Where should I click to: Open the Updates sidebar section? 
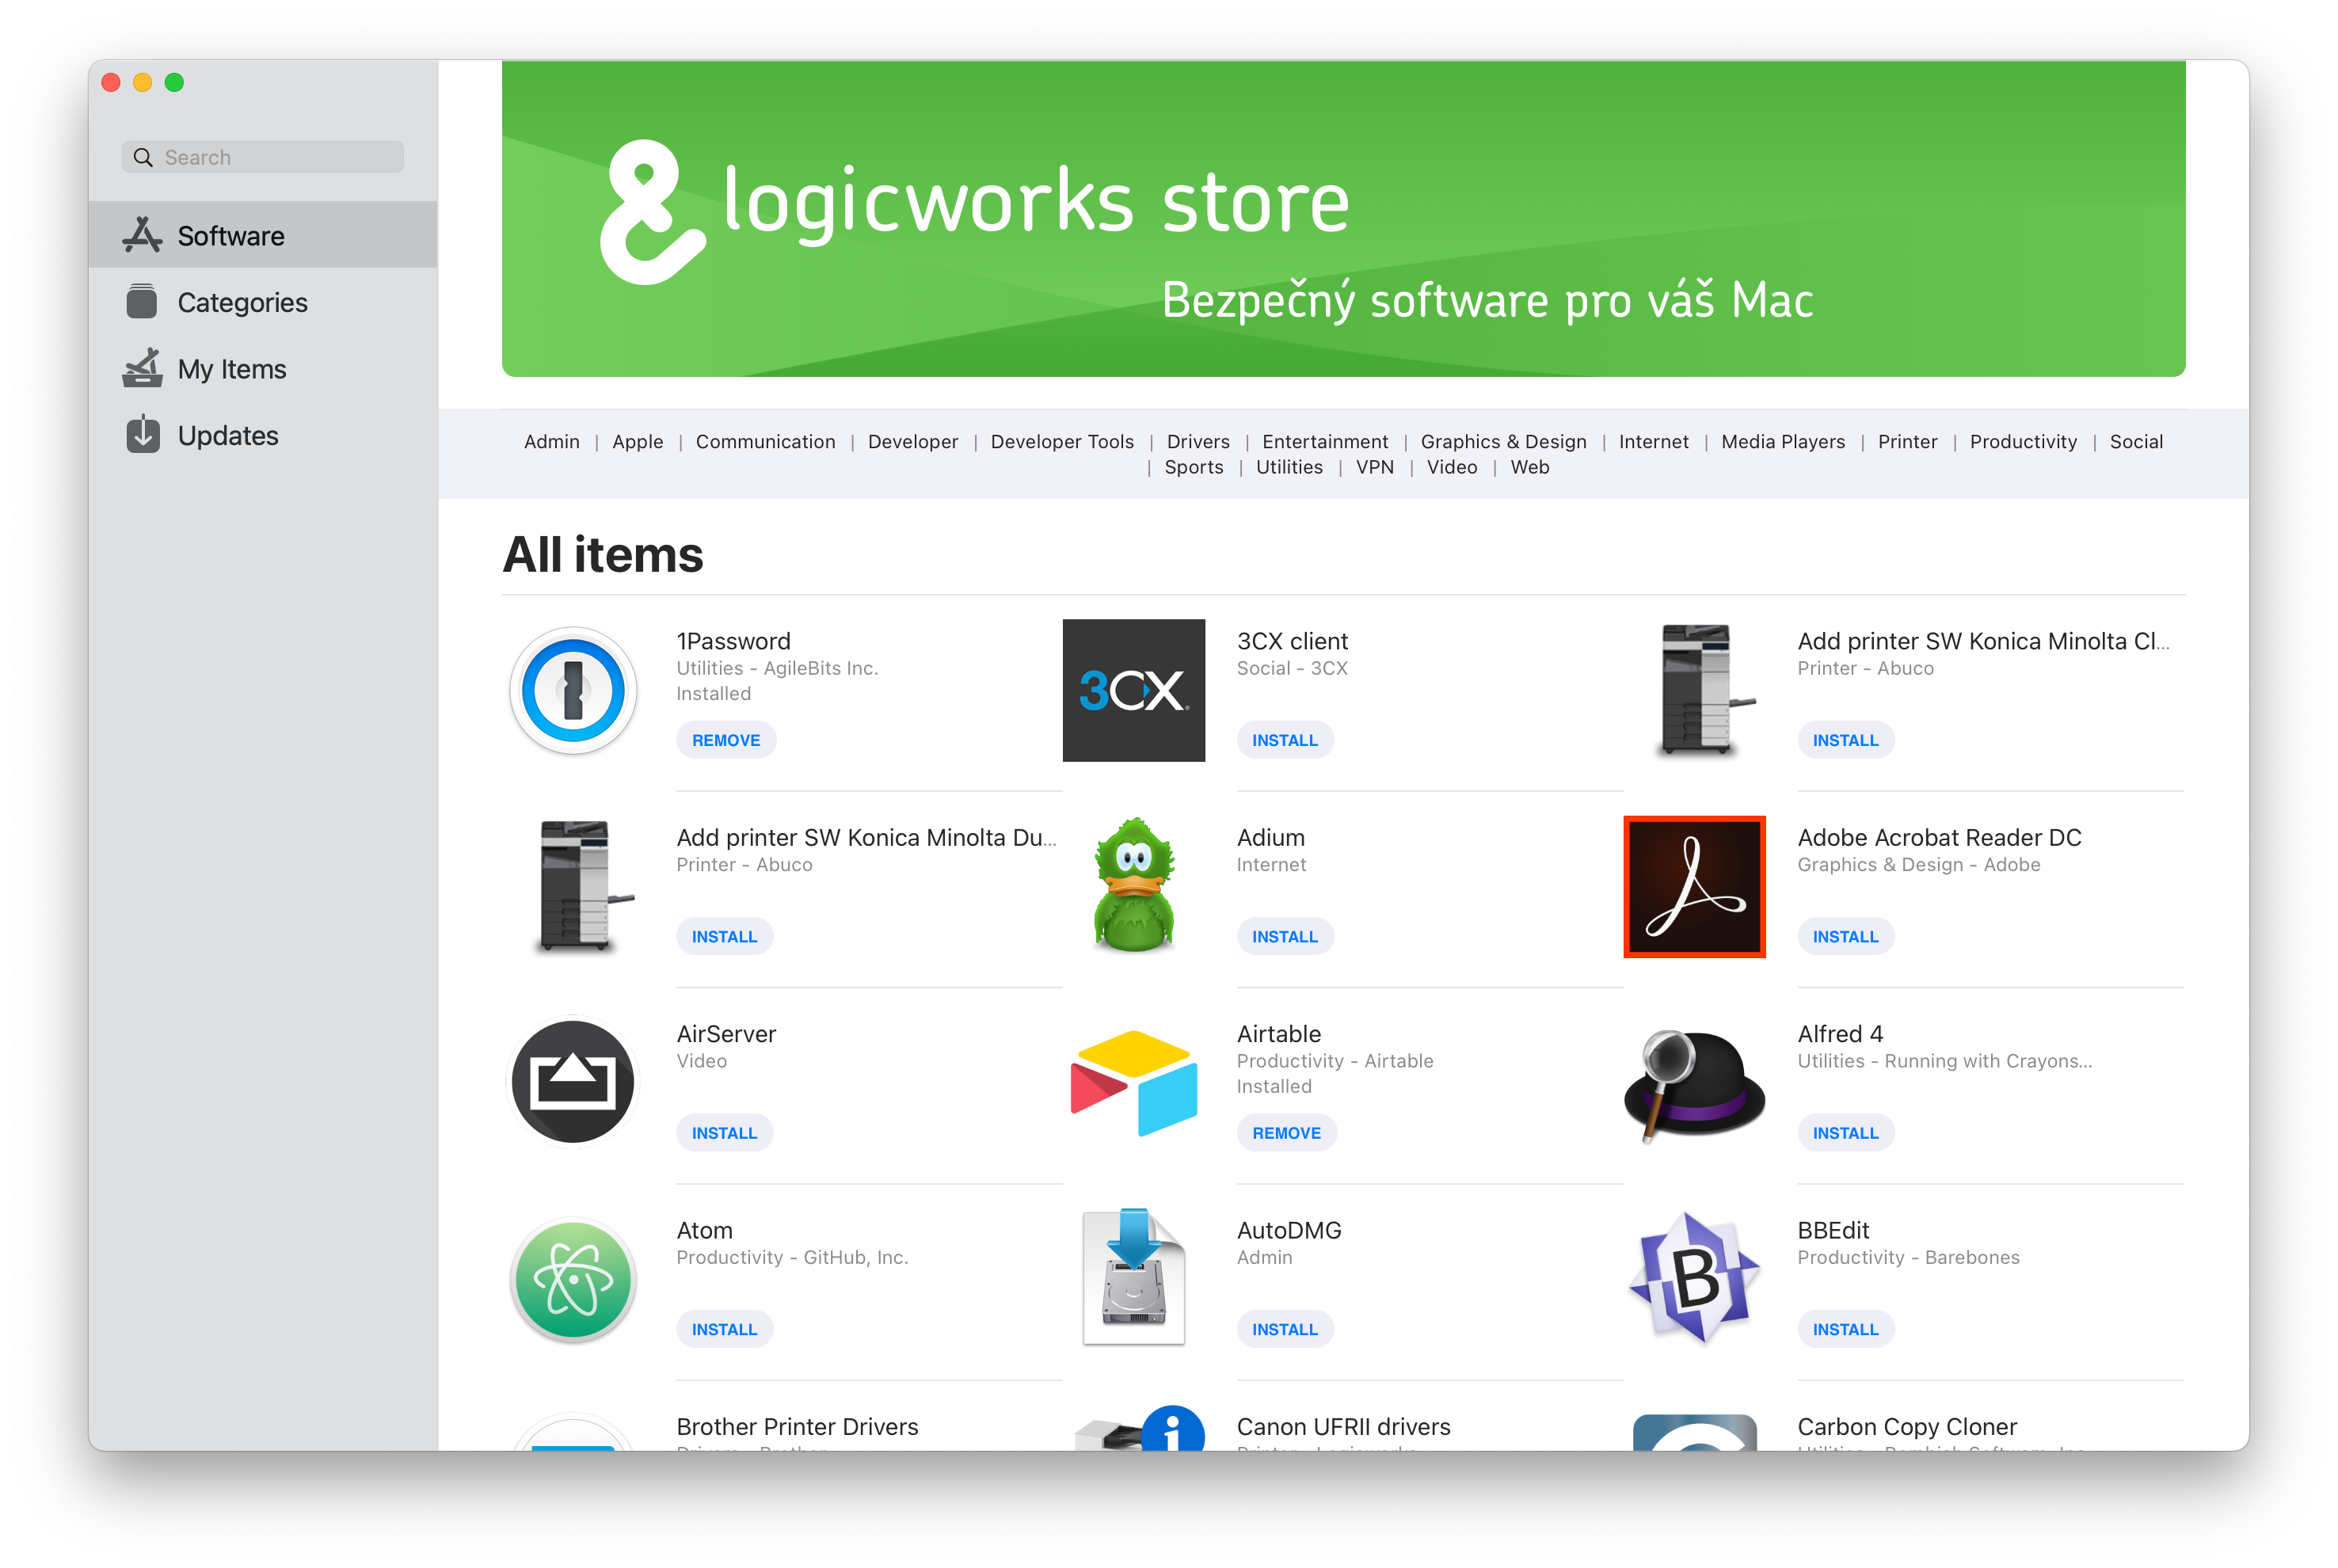227,436
